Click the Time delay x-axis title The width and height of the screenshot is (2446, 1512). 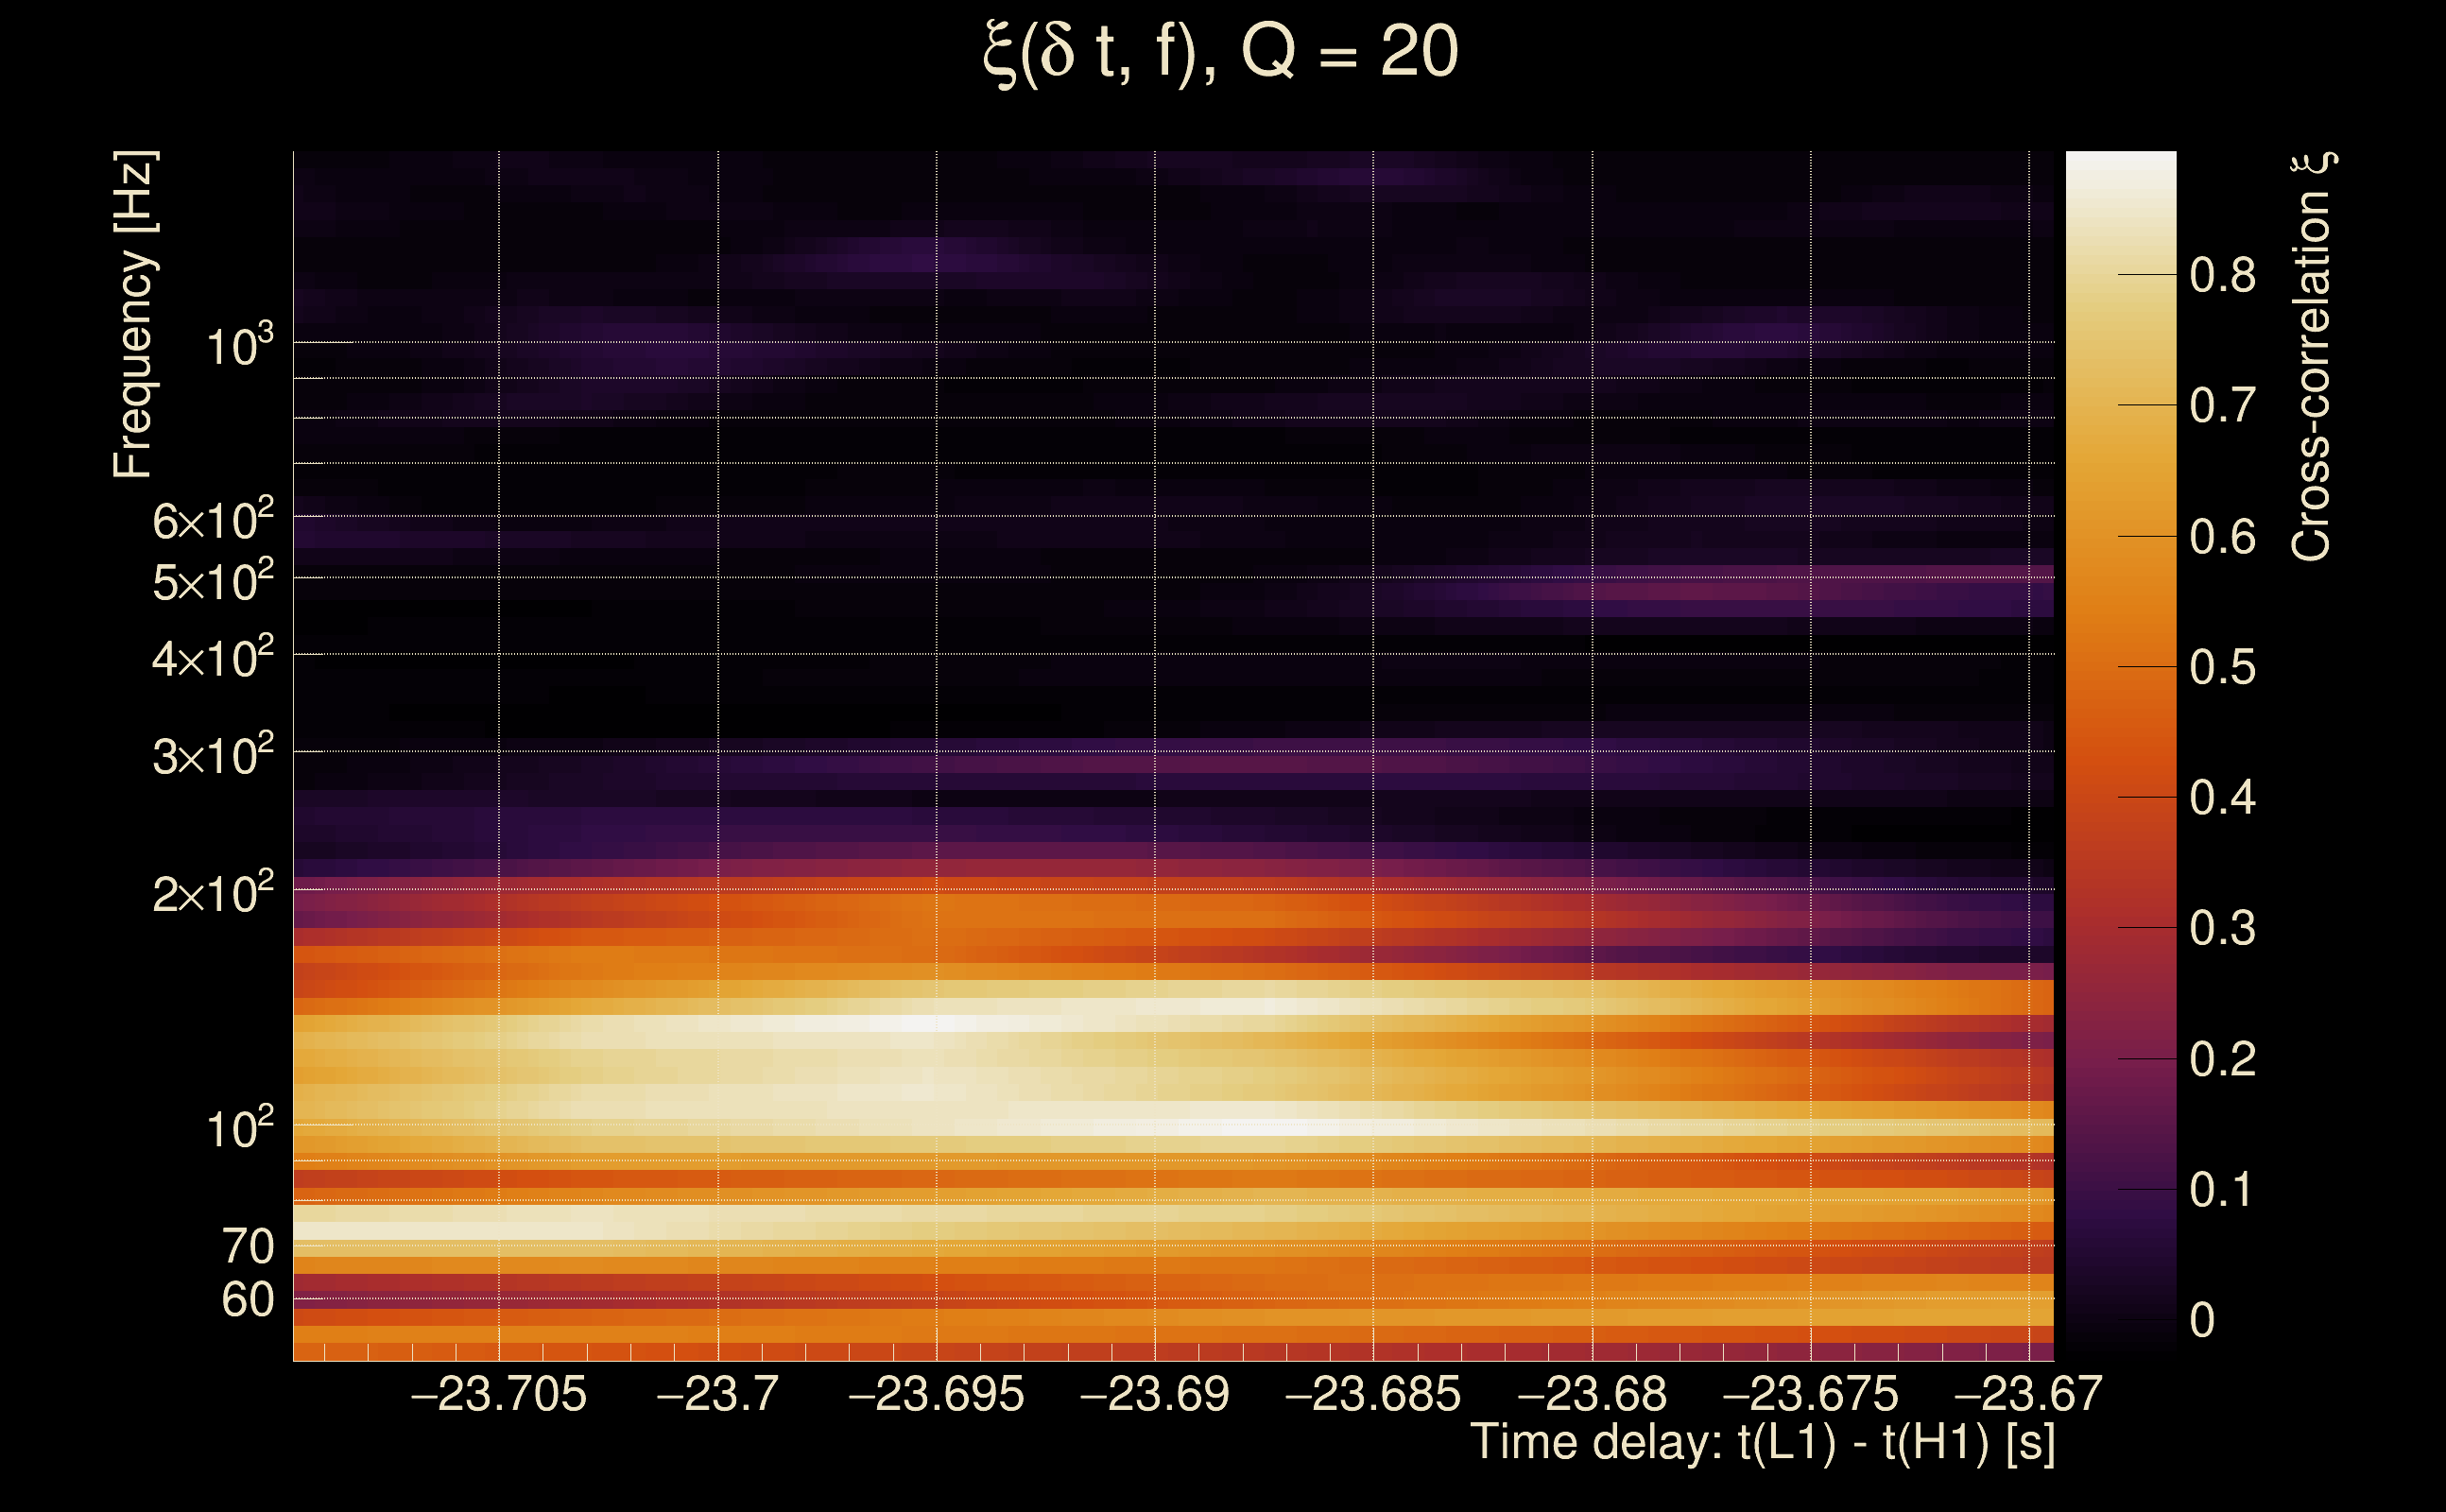[1762, 1443]
